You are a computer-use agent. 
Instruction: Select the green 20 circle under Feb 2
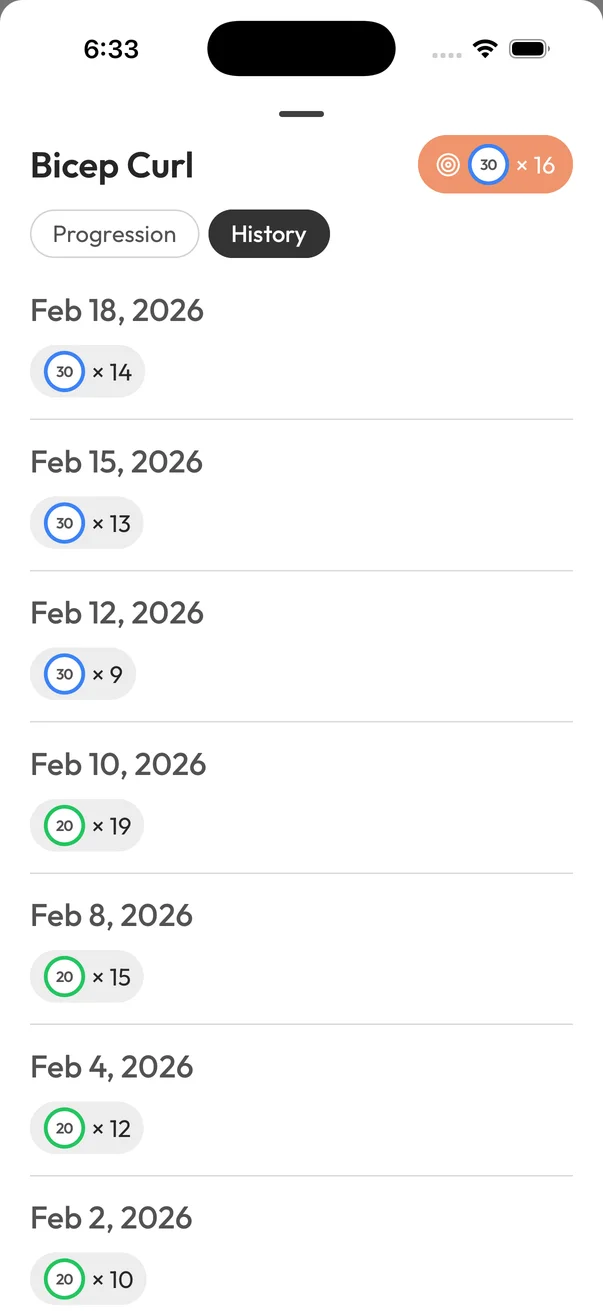(64, 1278)
